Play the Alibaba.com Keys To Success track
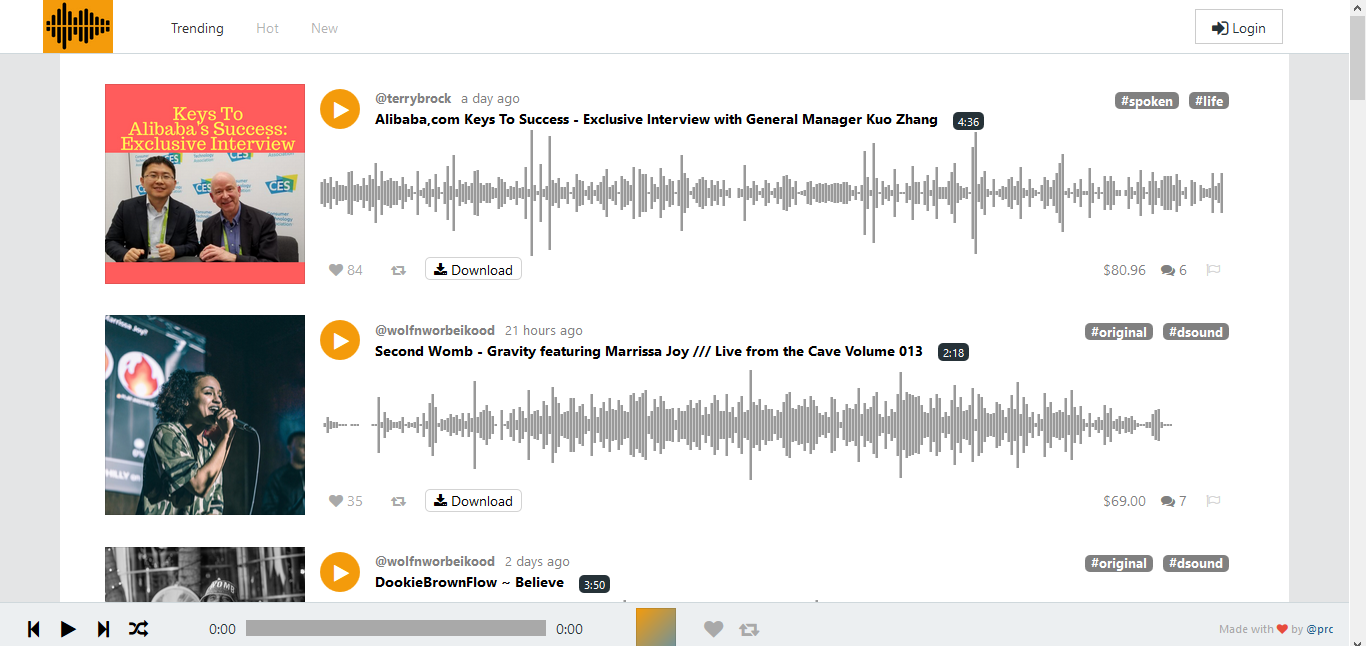 [340, 109]
